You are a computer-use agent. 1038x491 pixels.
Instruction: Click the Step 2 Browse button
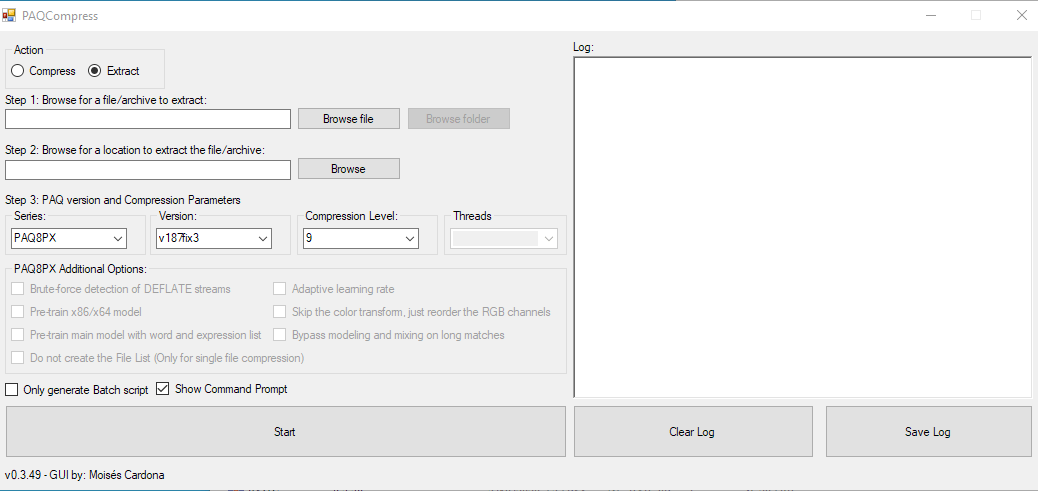348,169
